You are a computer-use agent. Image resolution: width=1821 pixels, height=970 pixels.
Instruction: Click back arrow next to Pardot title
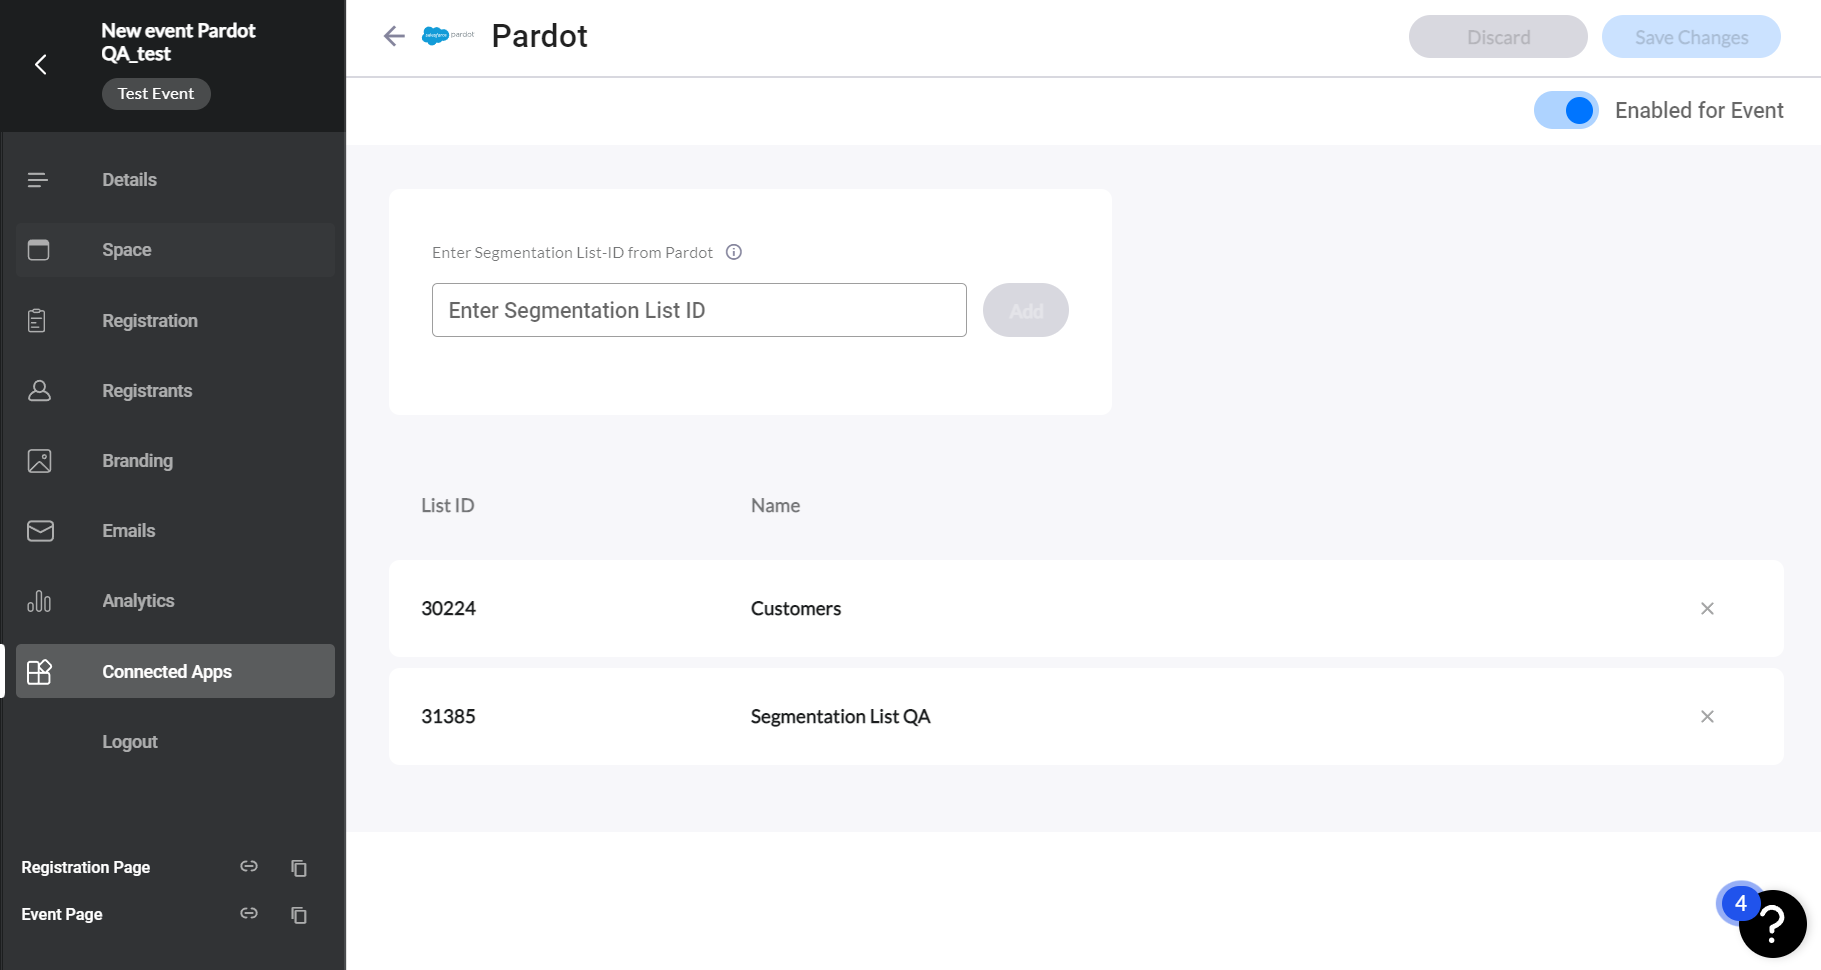(x=394, y=37)
